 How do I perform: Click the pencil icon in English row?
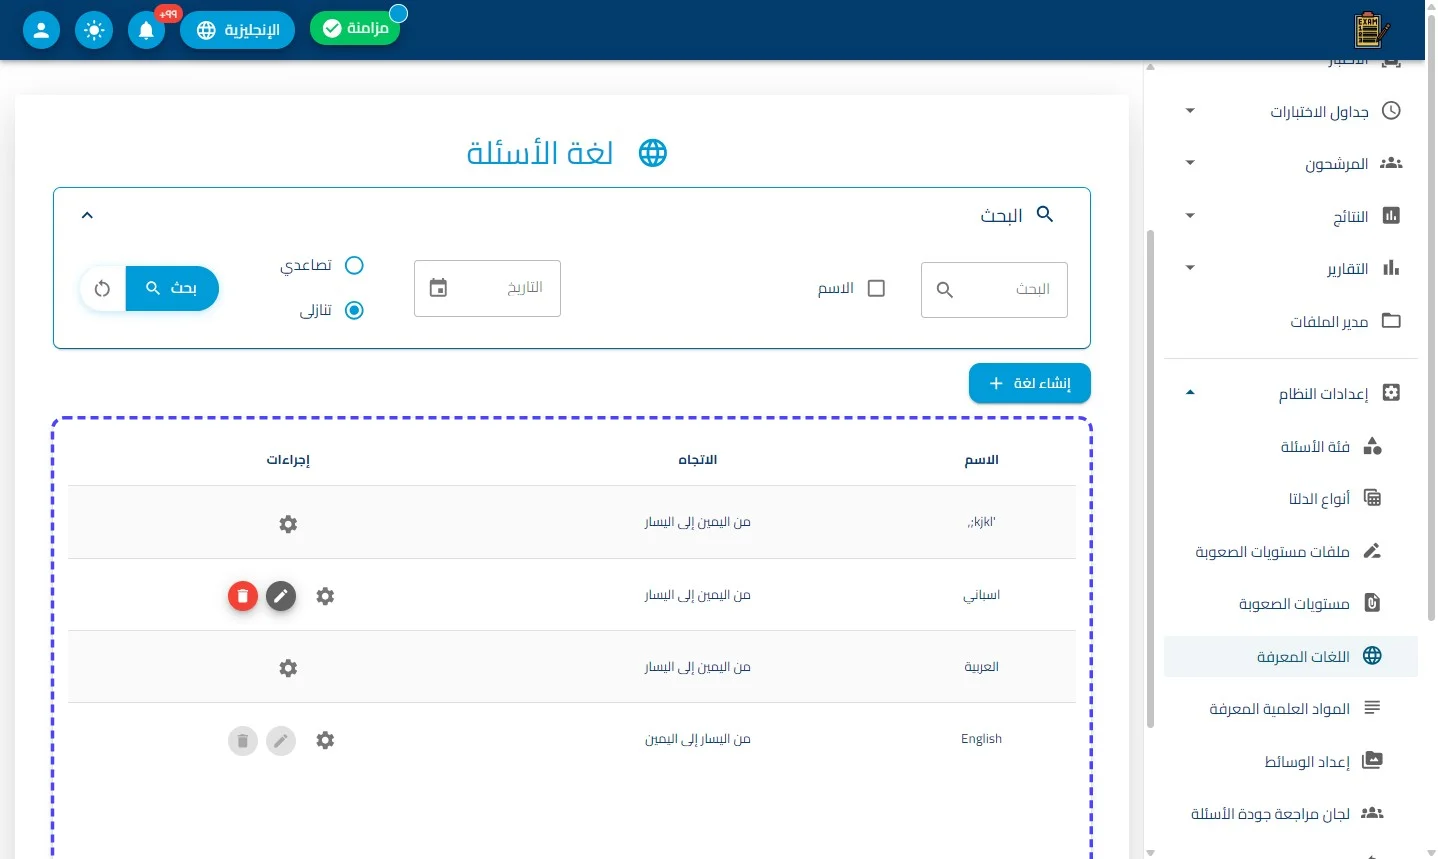pos(281,740)
